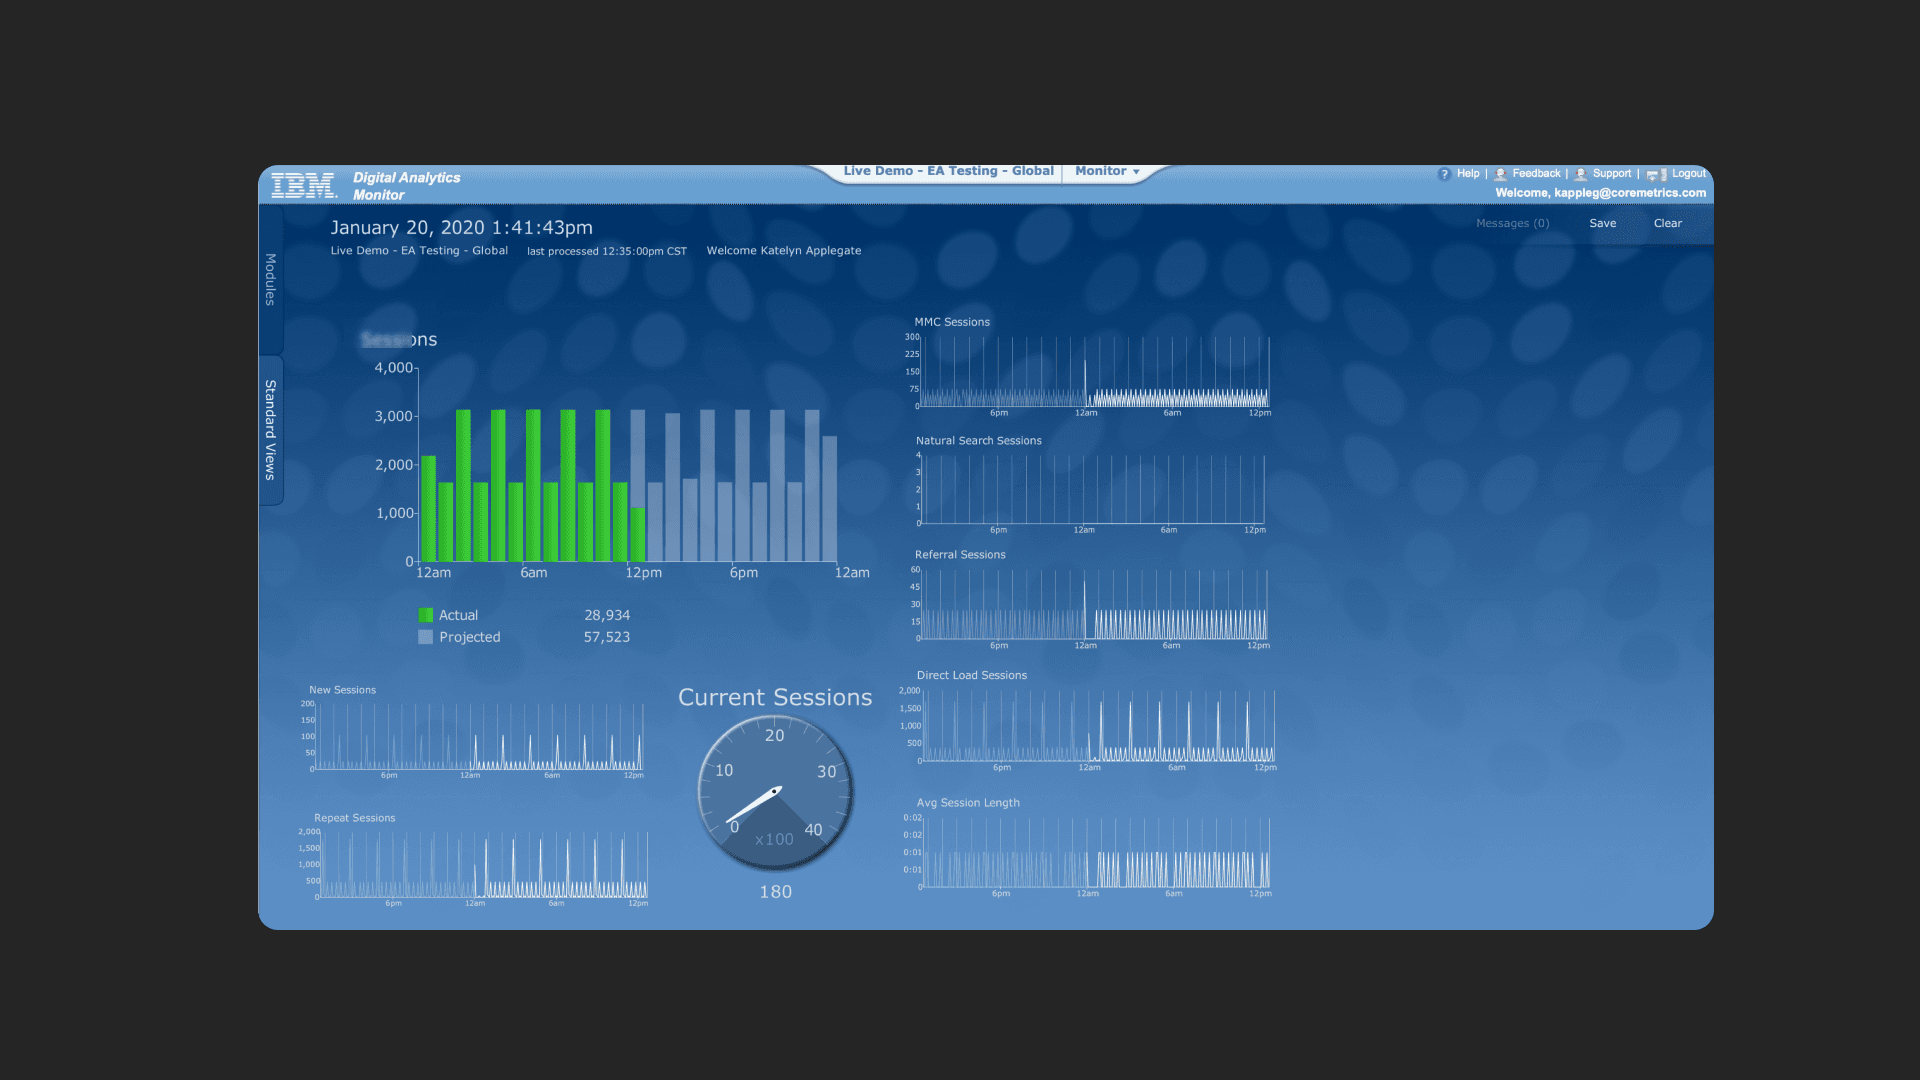Click the Feedback headset icon
The width and height of the screenshot is (1920, 1080).
(1500, 174)
